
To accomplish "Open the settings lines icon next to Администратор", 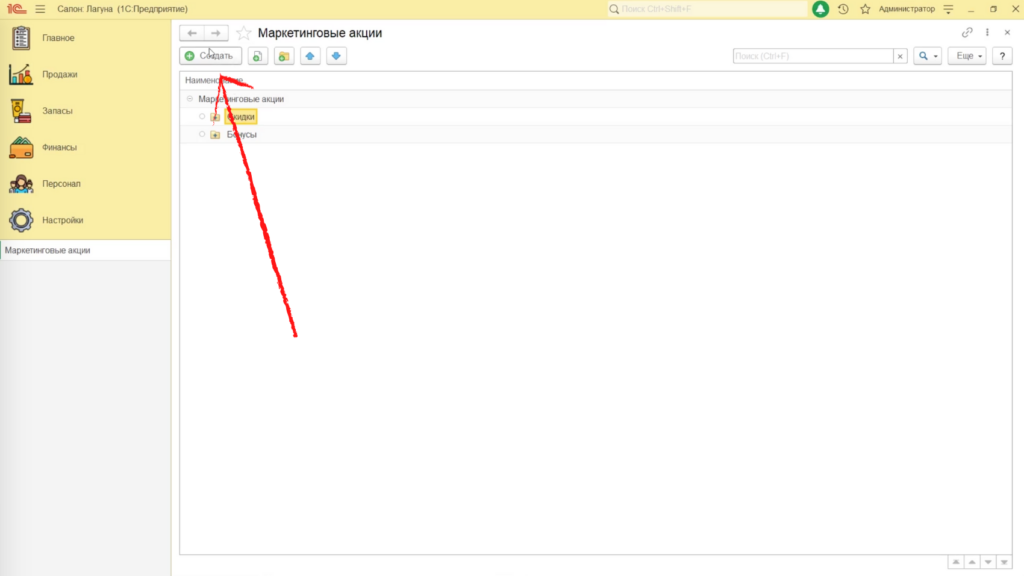I will (x=948, y=9).
